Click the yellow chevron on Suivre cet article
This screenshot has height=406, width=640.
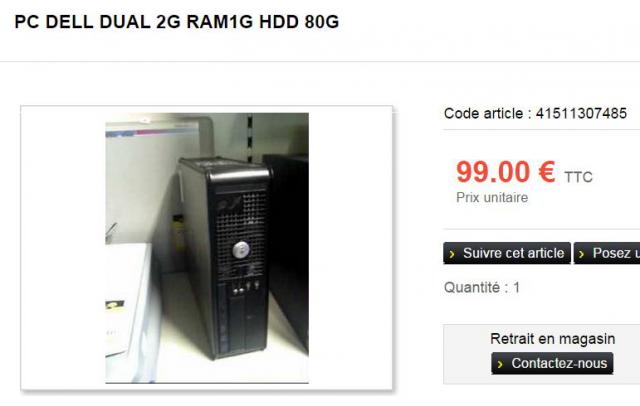tap(452, 254)
